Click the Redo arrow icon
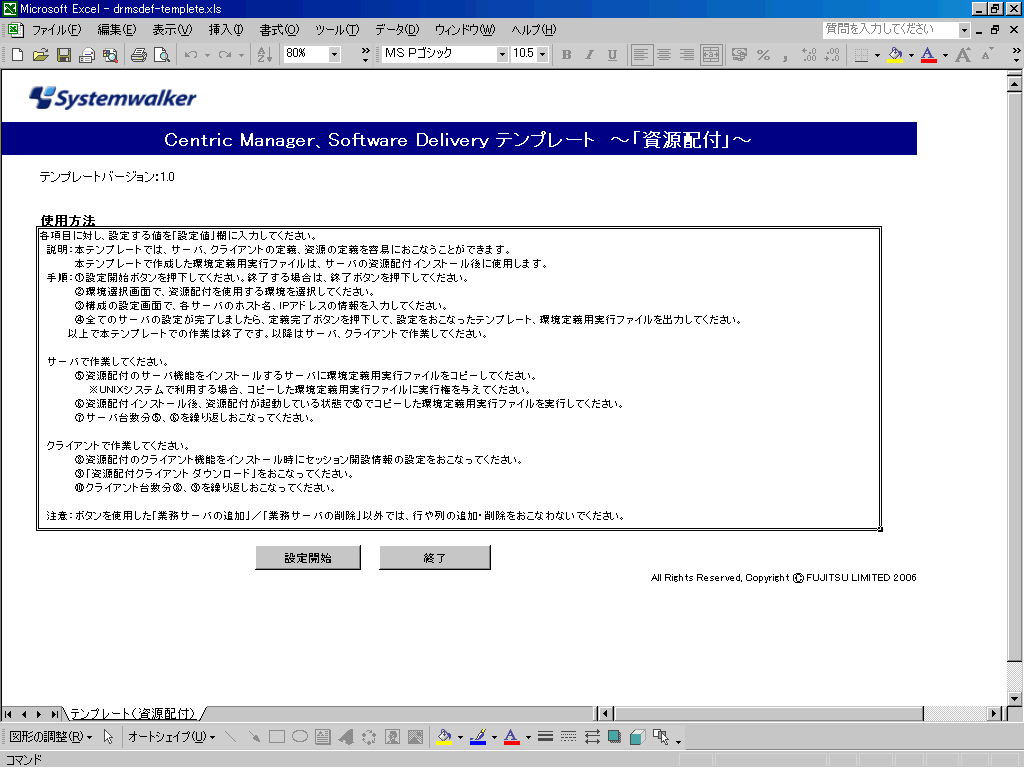This screenshot has width=1024, height=768. pyautogui.click(x=225, y=55)
